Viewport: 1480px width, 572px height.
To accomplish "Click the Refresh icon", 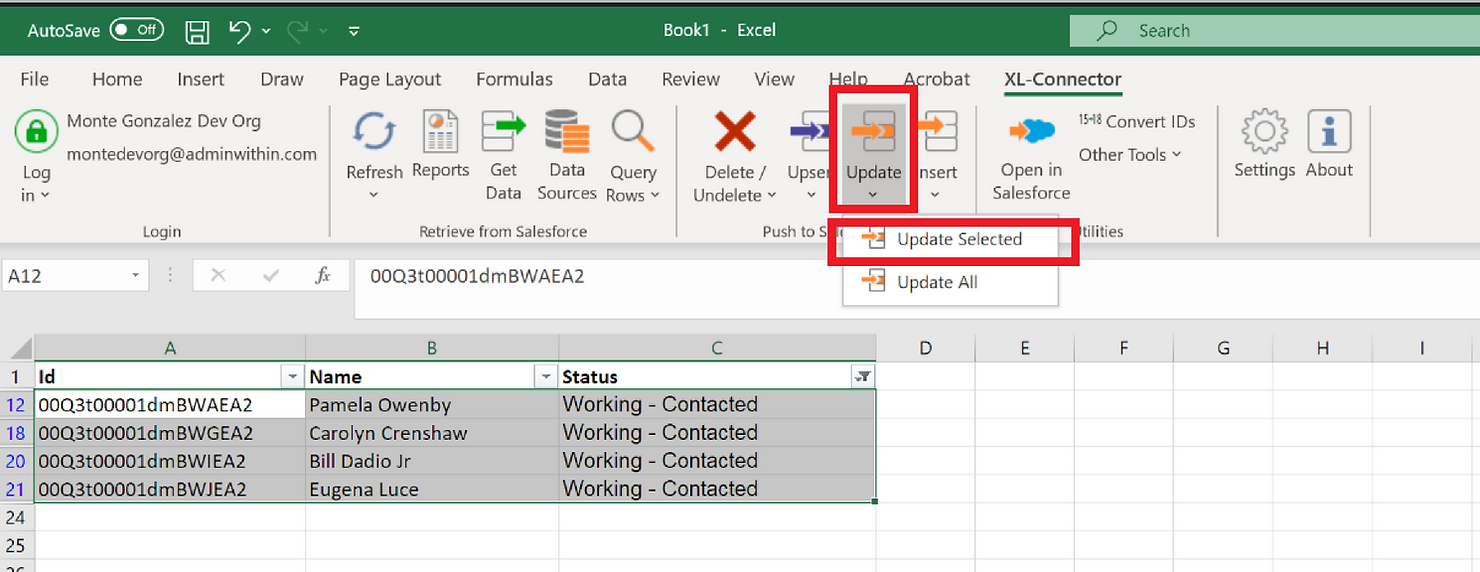I will (x=374, y=132).
